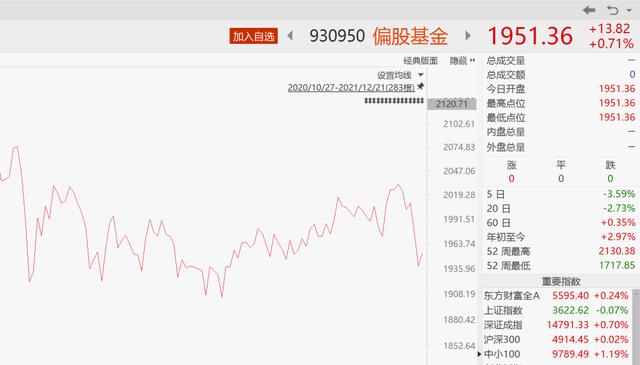Click the 1935.96 axis value
The height and width of the screenshot is (365, 640).
(x=459, y=269)
